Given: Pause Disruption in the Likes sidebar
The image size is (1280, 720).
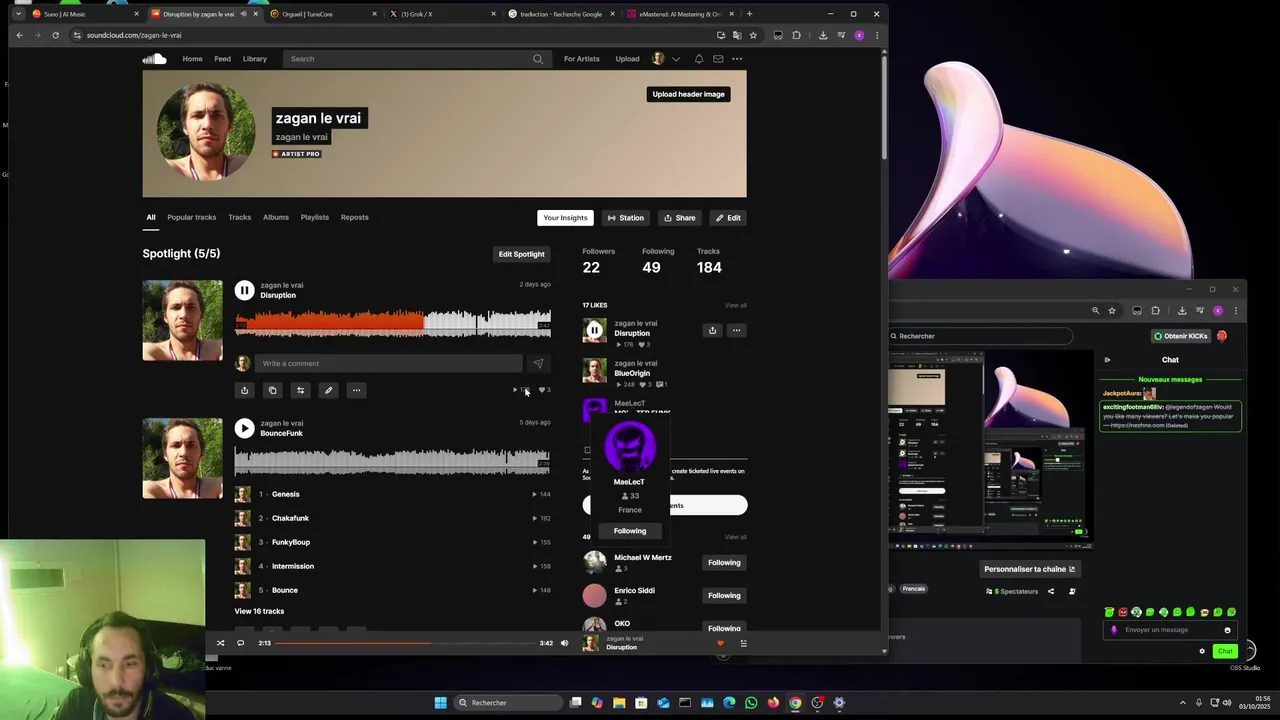Looking at the screenshot, I should (x=594, y=330).
